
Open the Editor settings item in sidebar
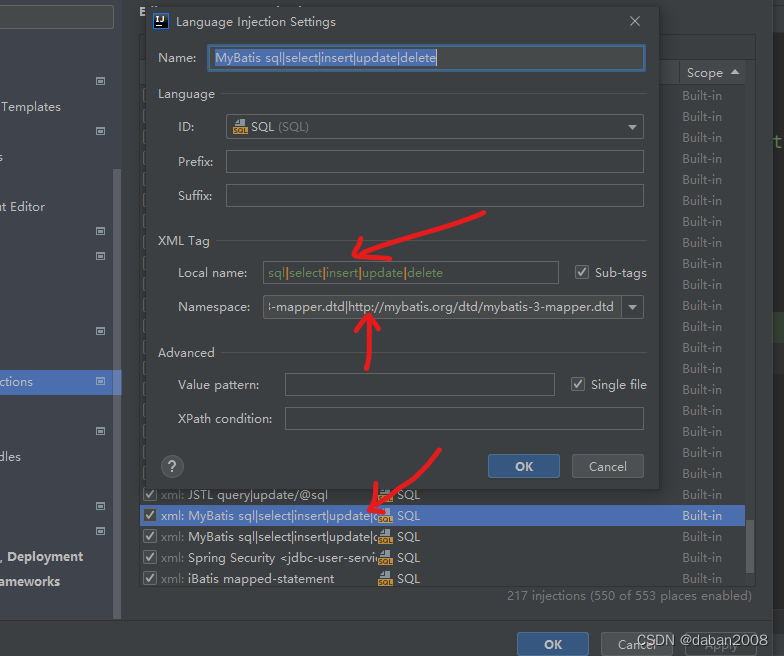click(22, 206)
